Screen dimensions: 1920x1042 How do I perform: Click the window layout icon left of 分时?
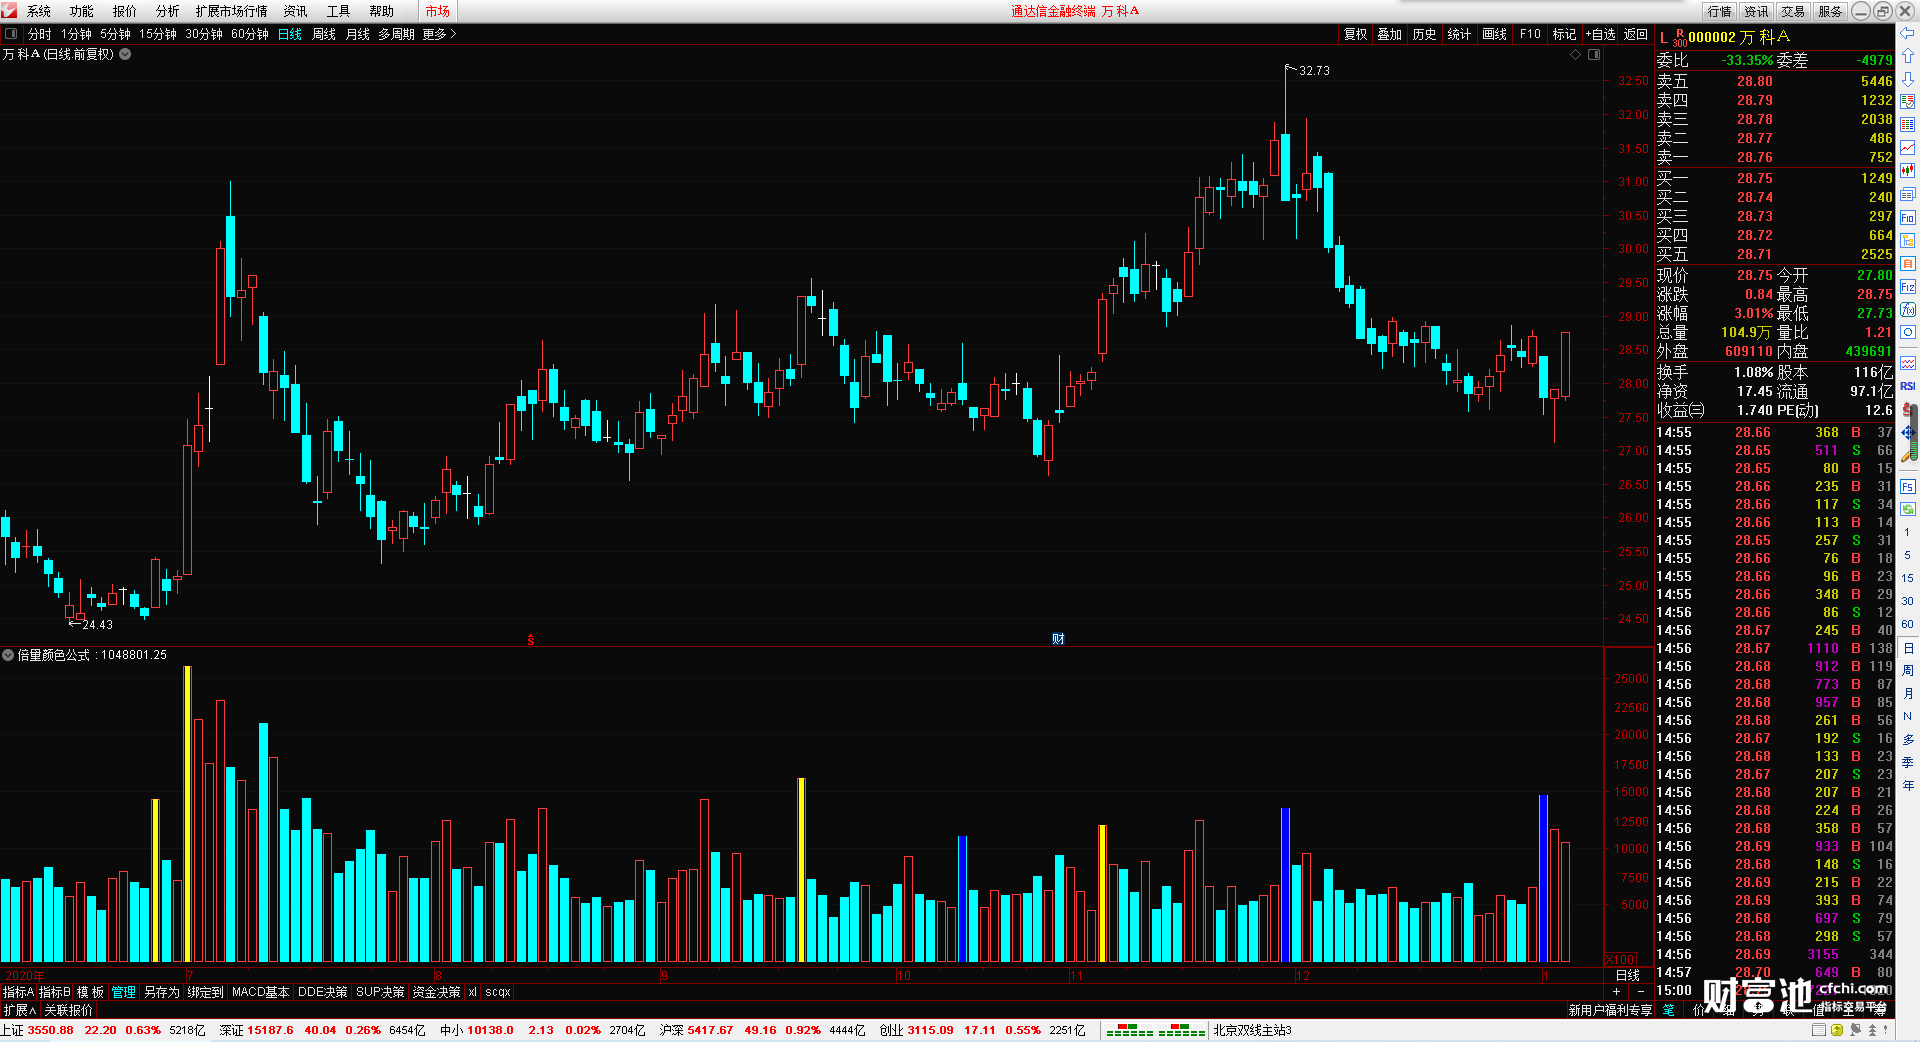pos(11,34)
